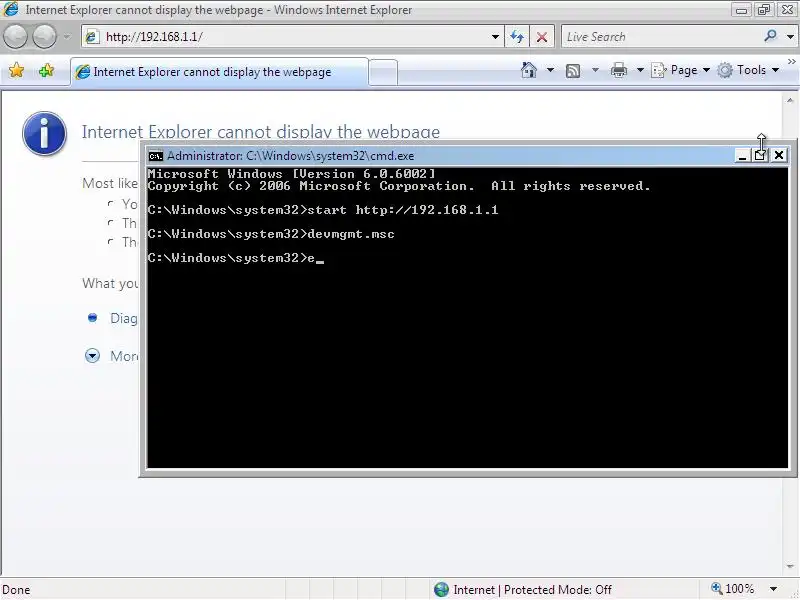Open the Page menu
800x600 pixels.
681,70
